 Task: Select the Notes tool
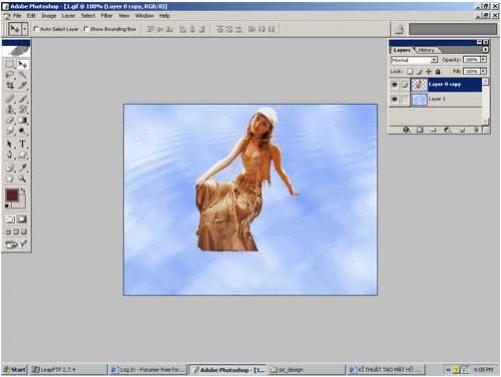(x=10, y=168)
